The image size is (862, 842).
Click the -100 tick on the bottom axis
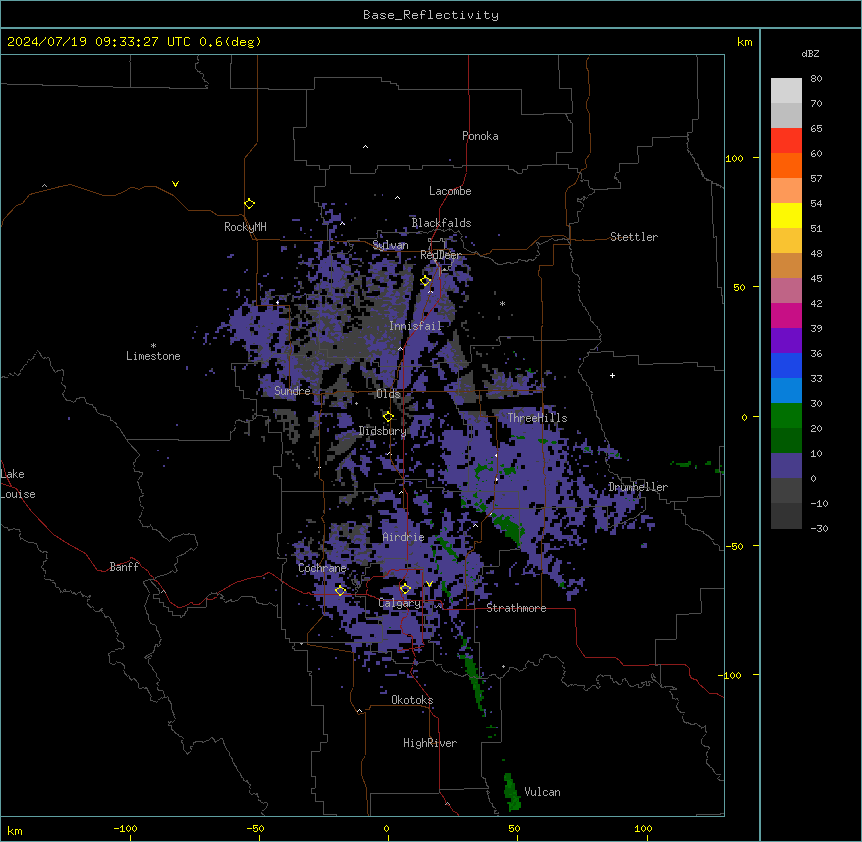(125, 828)
